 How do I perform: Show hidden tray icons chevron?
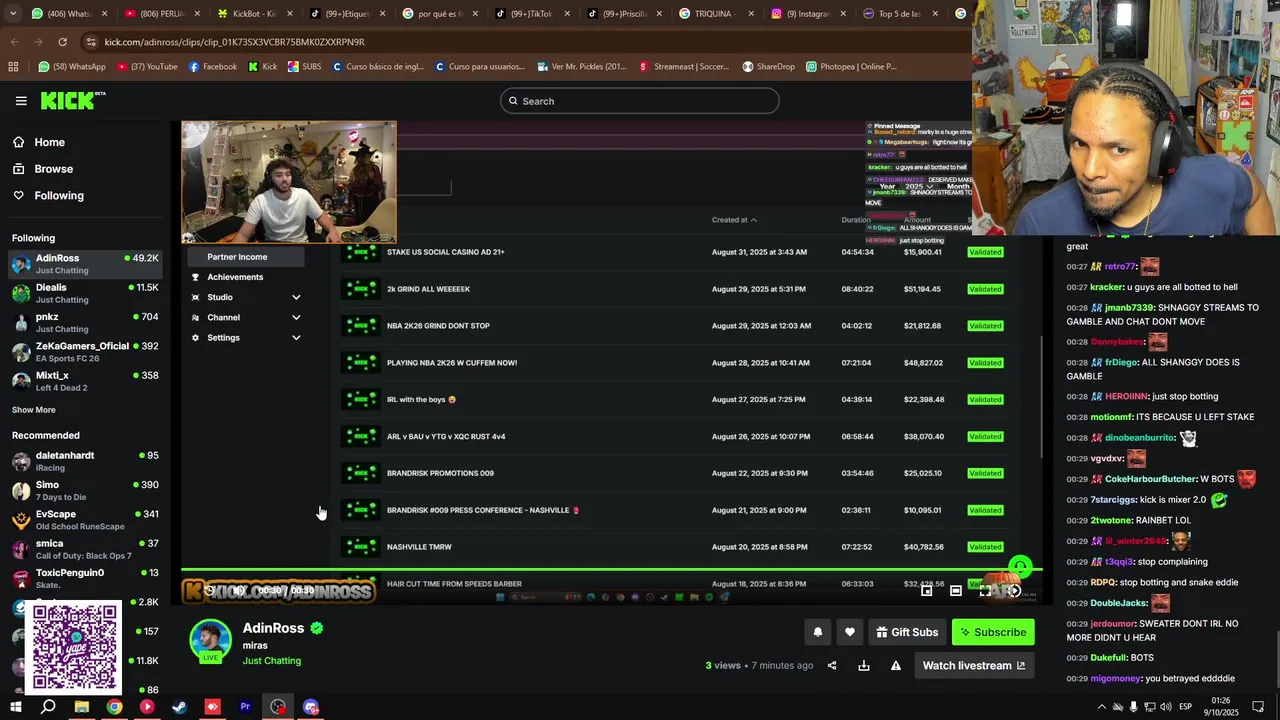[x=1101, y=707]
